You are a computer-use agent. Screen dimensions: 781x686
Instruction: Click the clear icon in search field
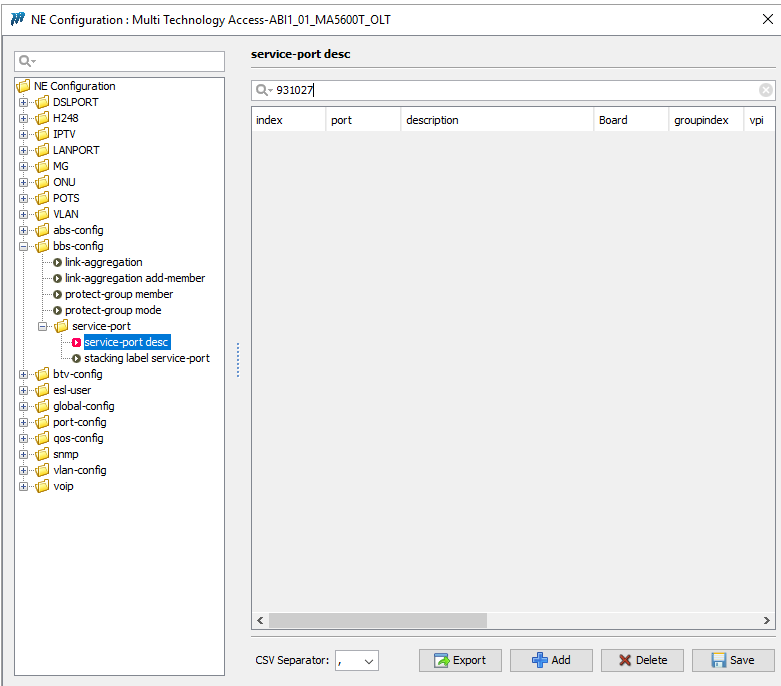pyautogui.click(x=765, y=90)
